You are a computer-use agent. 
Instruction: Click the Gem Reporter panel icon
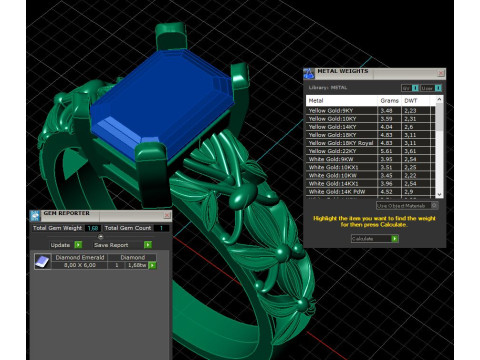(x=35, y=216)
